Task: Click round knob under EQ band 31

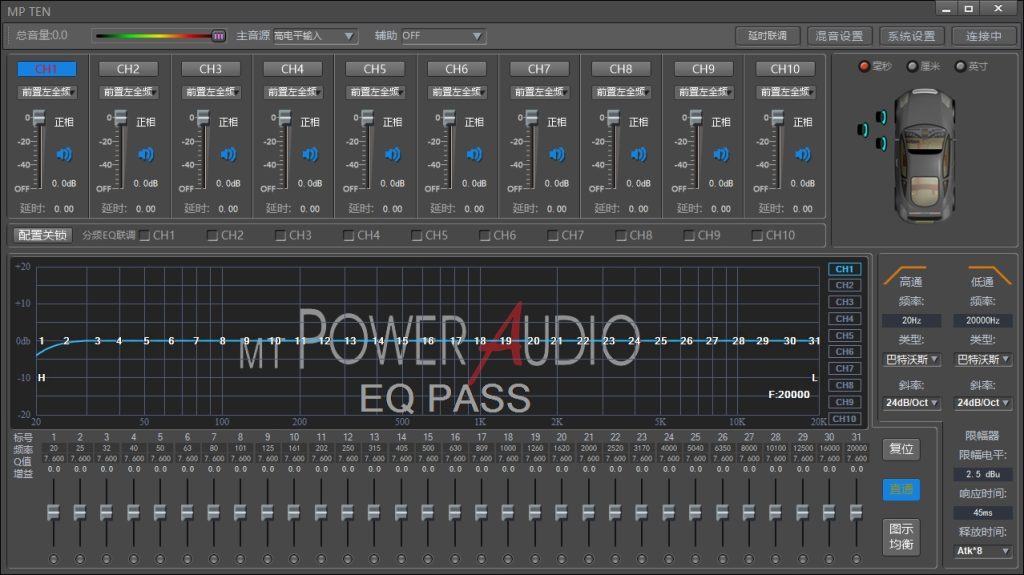Action: [856, 559]
